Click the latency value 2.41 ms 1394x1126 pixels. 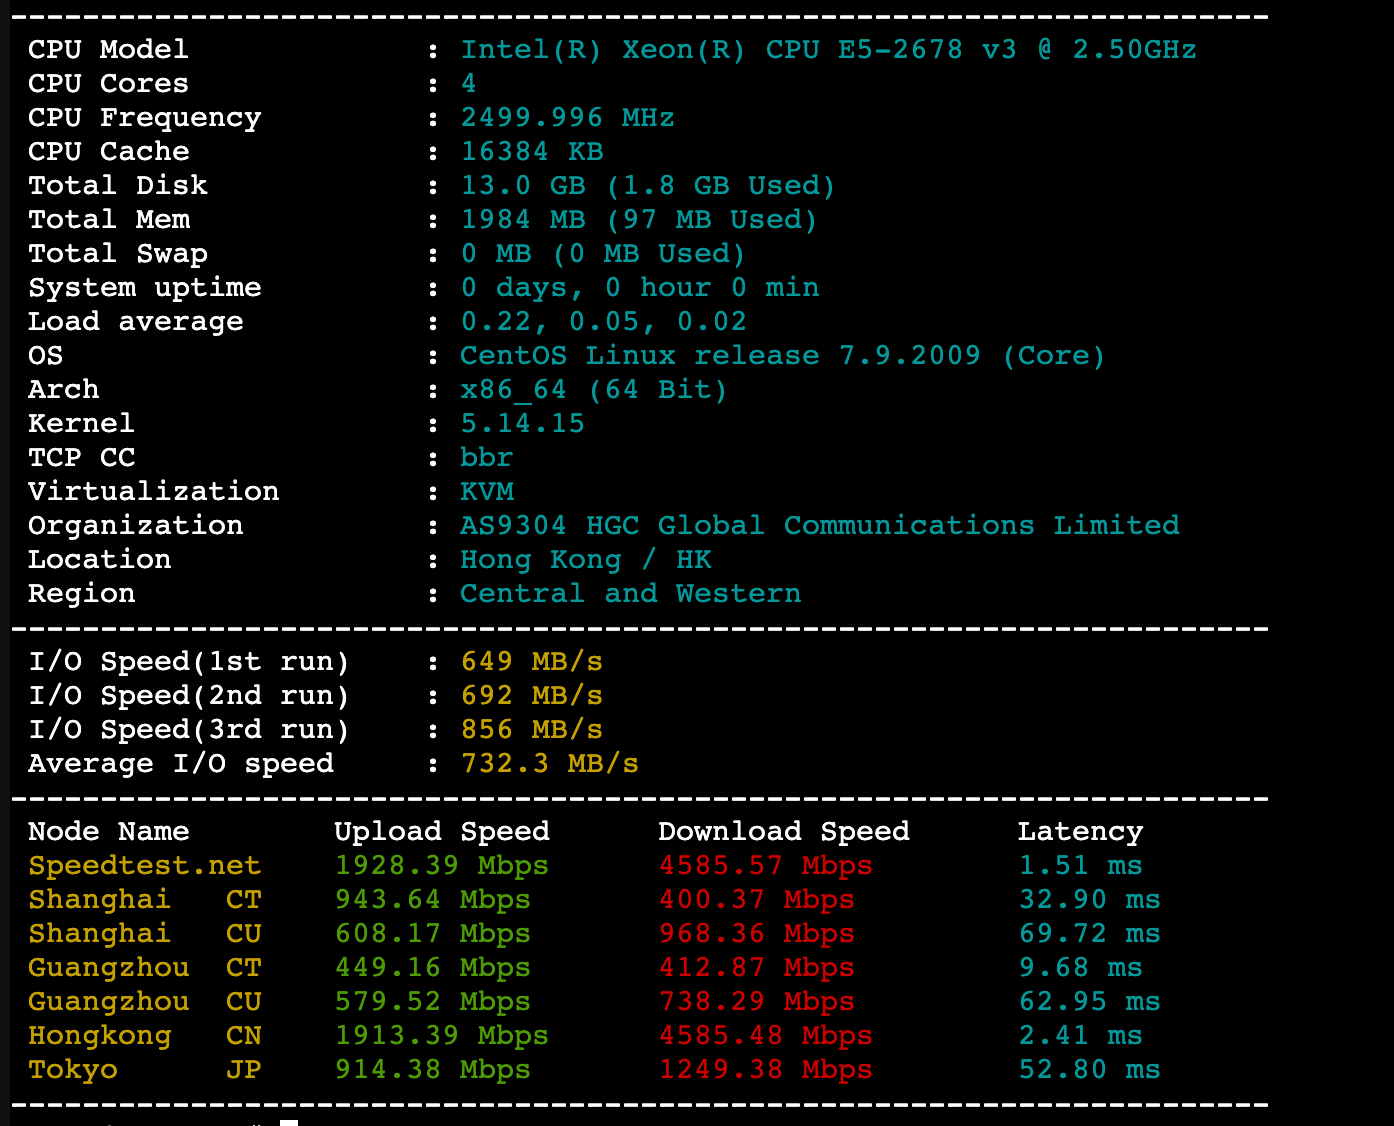1080,1036
